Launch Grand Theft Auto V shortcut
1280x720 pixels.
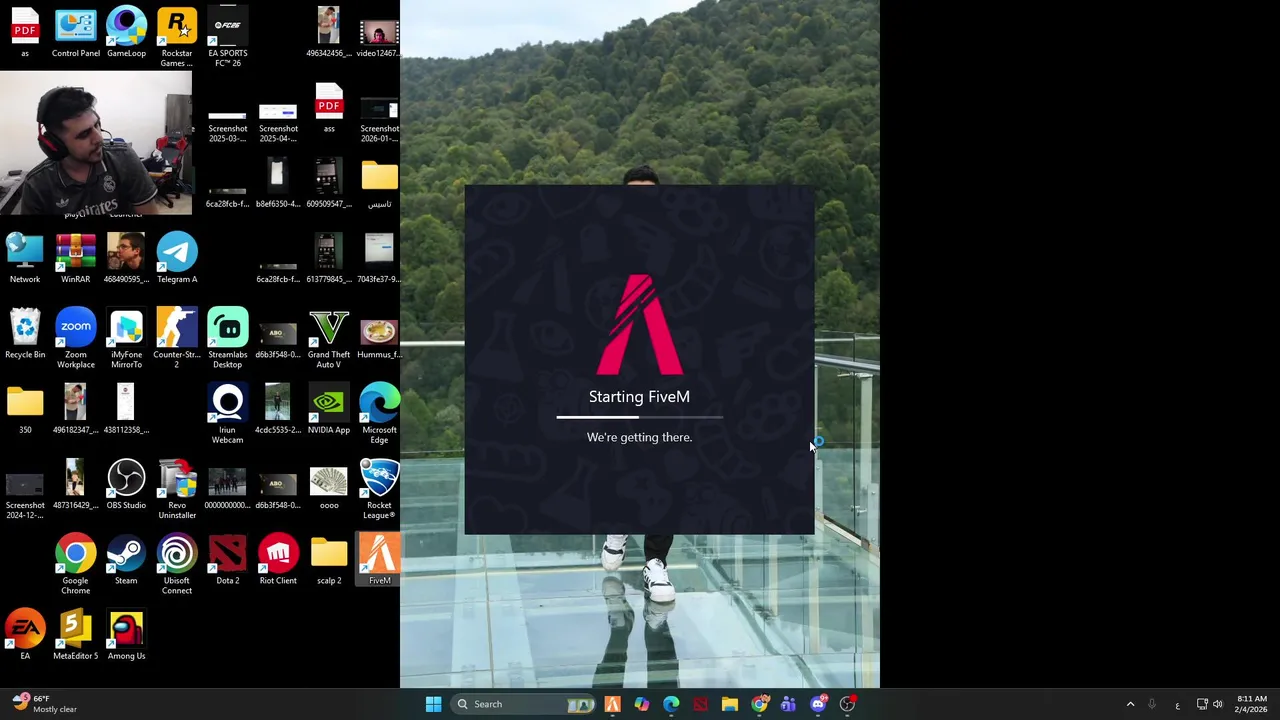pos(329,338)
